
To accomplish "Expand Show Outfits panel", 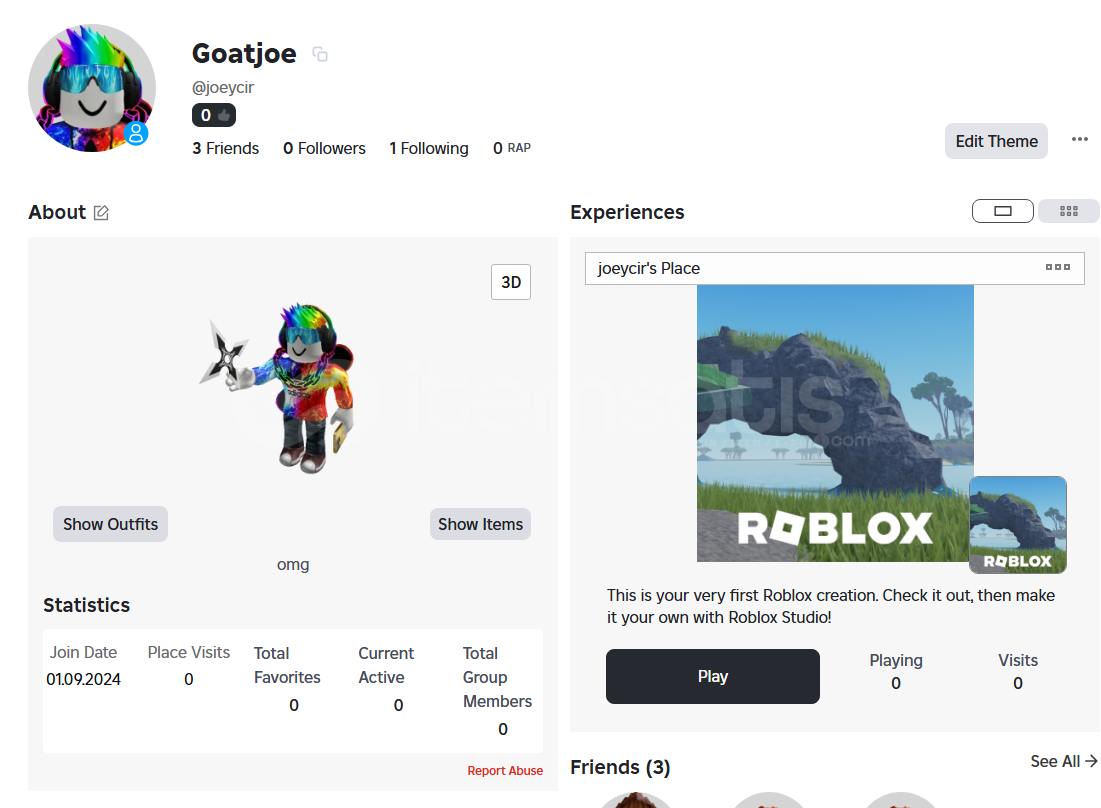I will tap(110, 524).
